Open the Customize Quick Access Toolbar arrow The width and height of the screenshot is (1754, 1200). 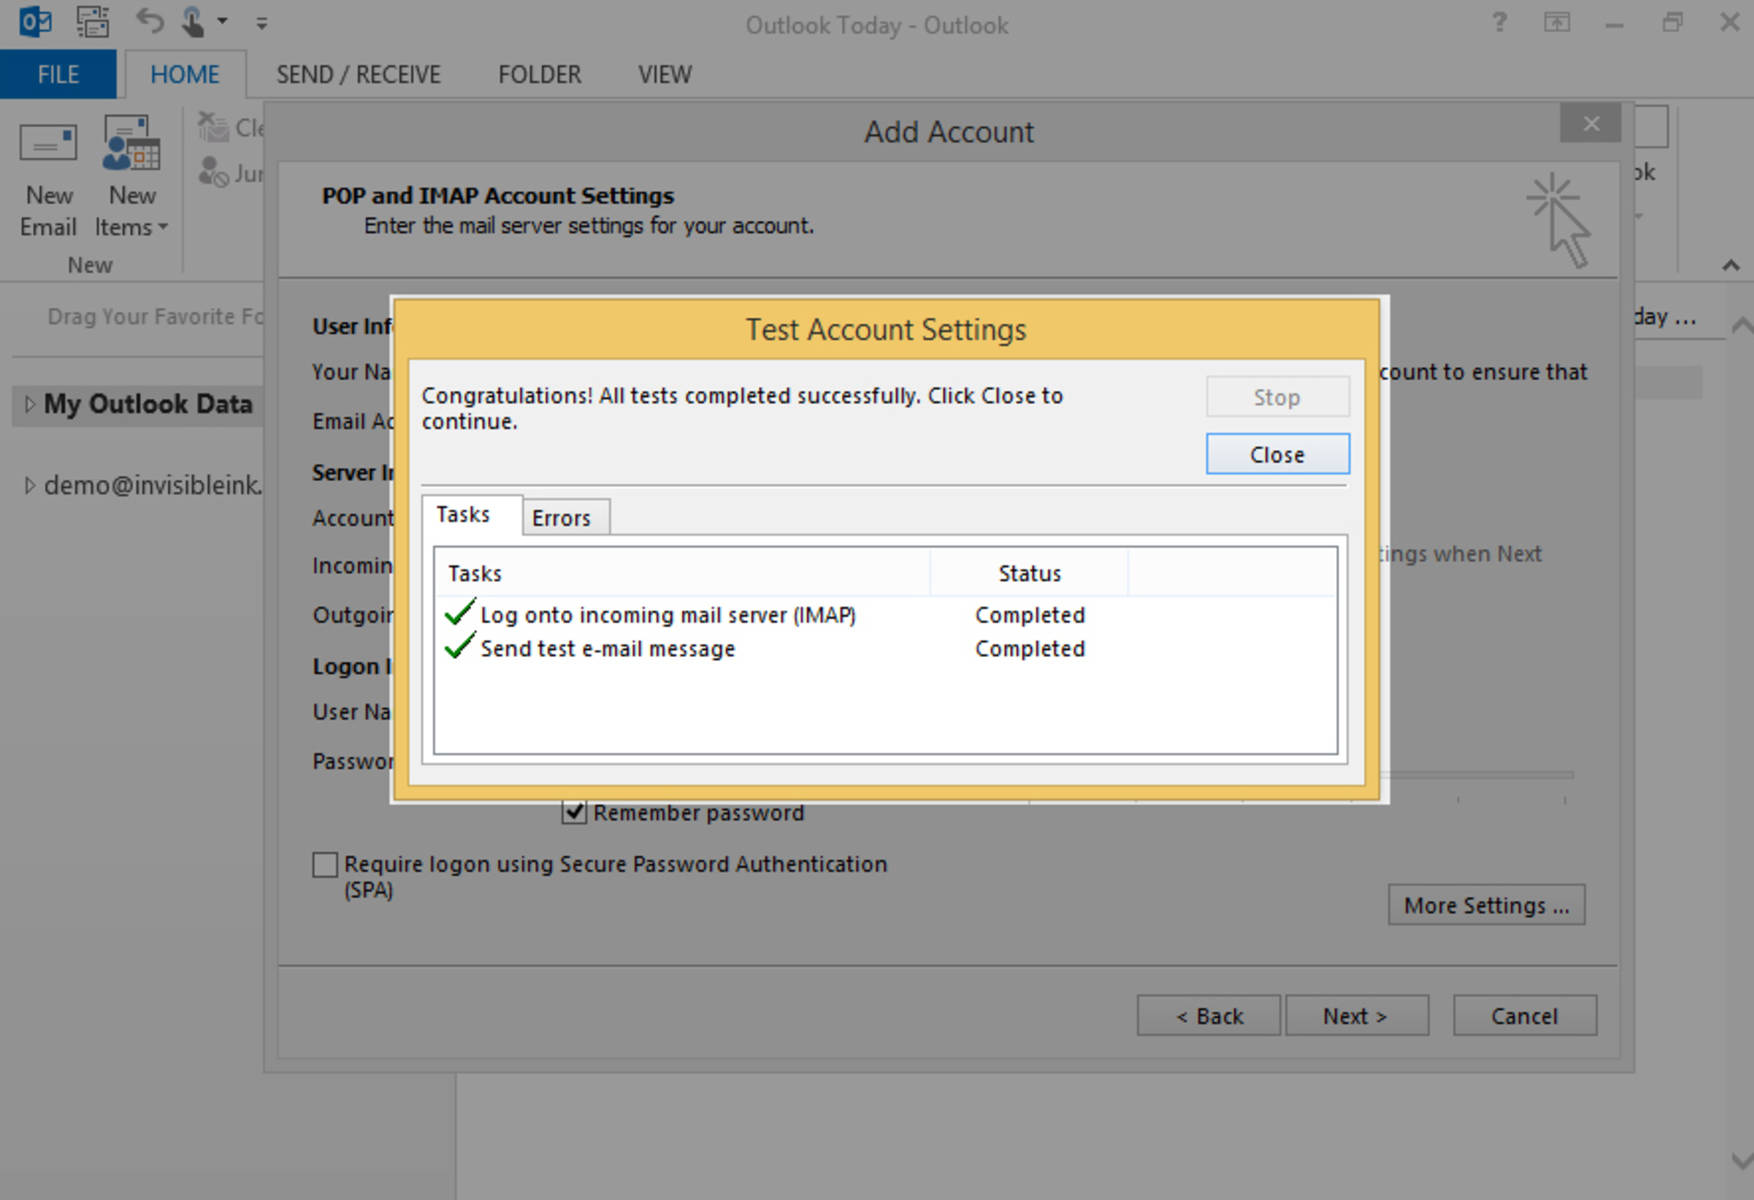tap(262, 22)
